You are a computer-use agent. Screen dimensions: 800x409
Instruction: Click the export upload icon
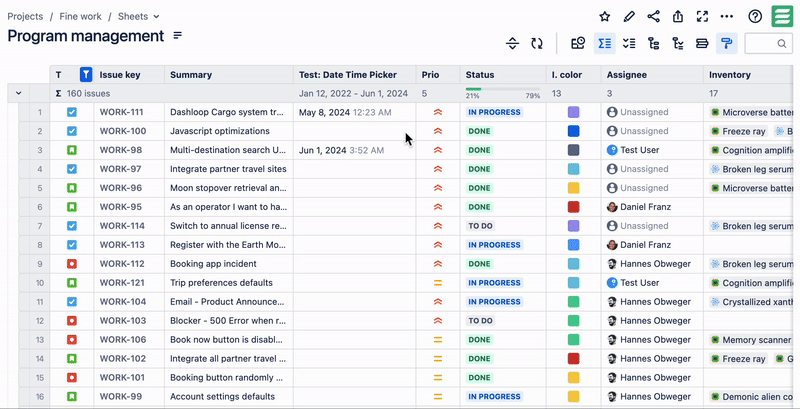678,17
